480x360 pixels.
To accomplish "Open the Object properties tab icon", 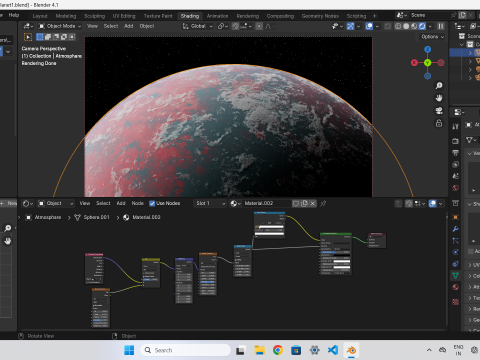I will point(455,217).
